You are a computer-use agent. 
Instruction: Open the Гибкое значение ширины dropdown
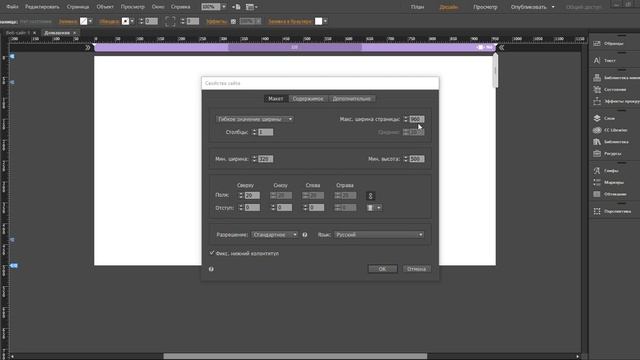[x=255, y=119]
